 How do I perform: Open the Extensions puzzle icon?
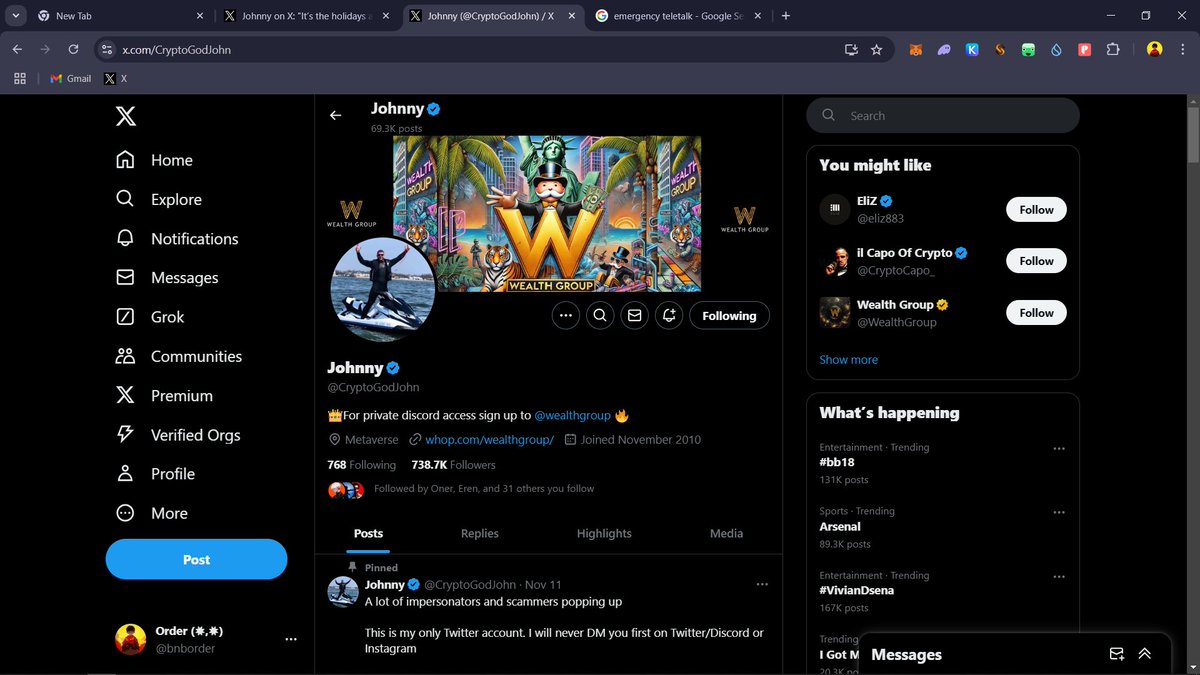[x=1113, y=49]
